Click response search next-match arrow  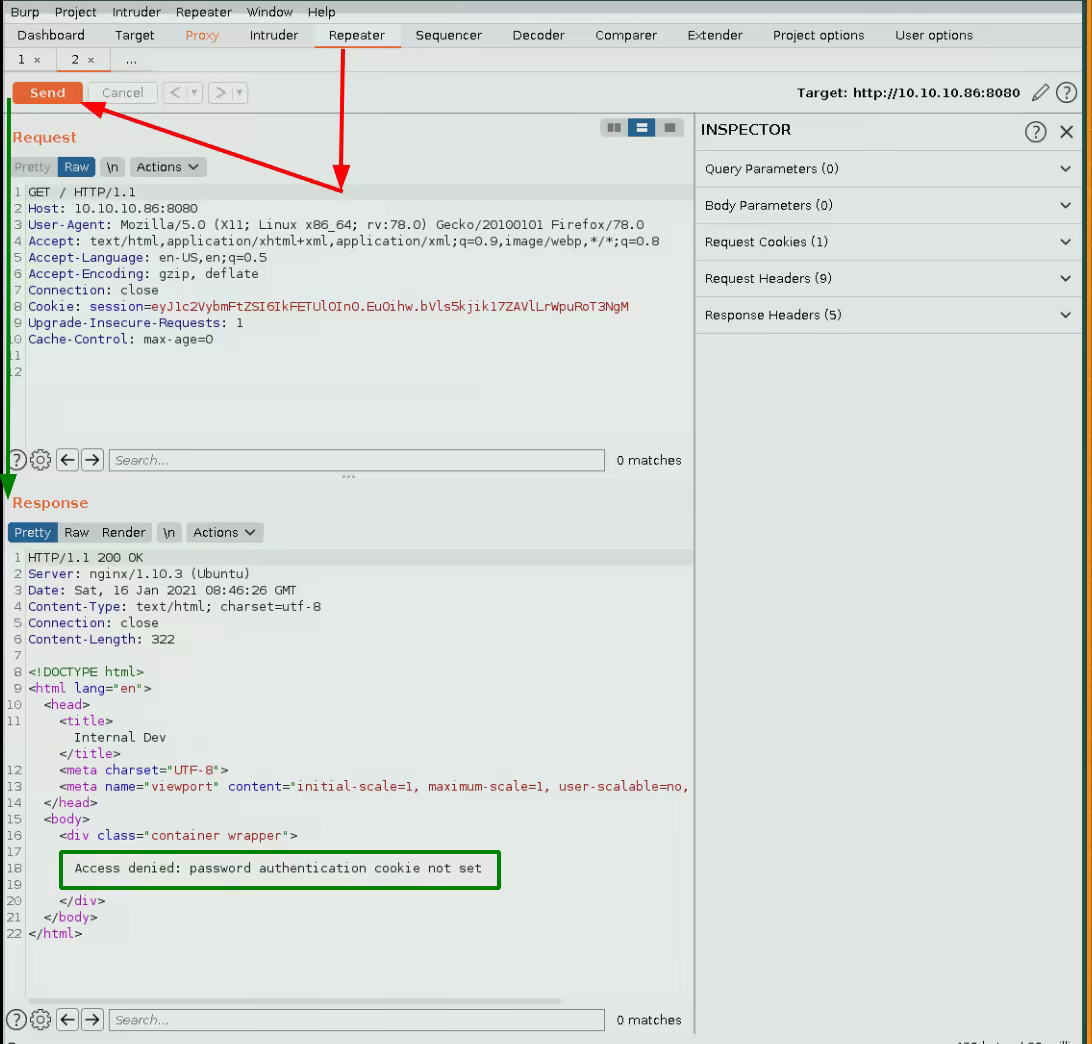click(92, 1020)
